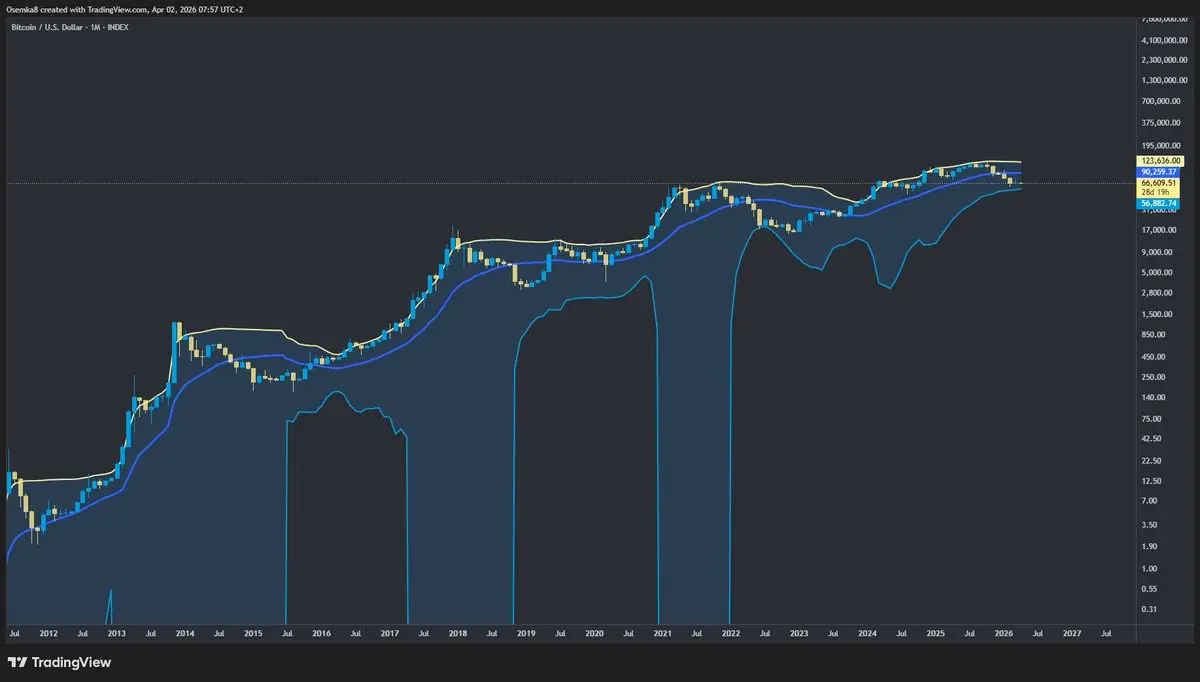This screenshot has height=682, width=1200.
Task: Click the 250.00 price axis label
Action: 1154,377
